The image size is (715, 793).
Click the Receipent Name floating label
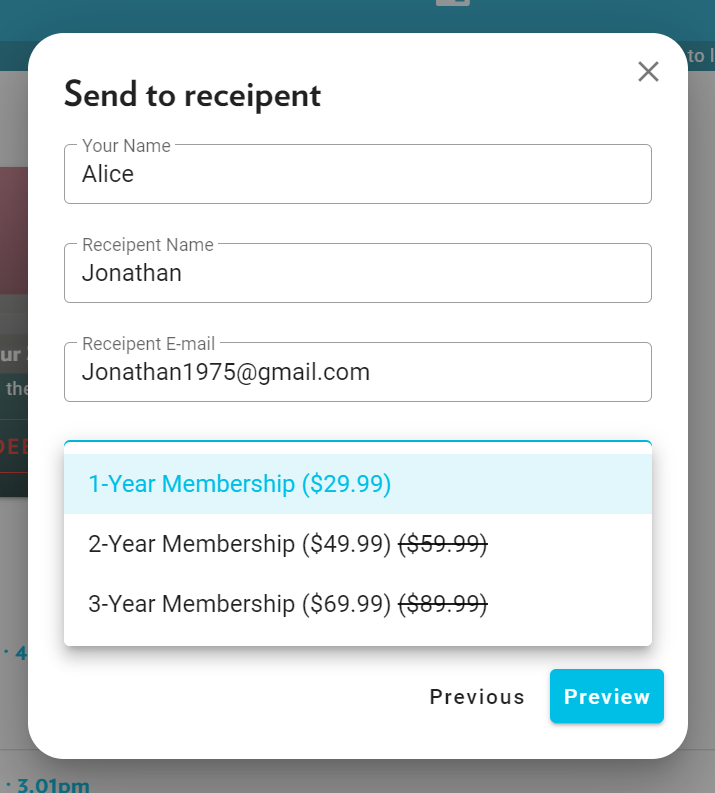(148, 245)
